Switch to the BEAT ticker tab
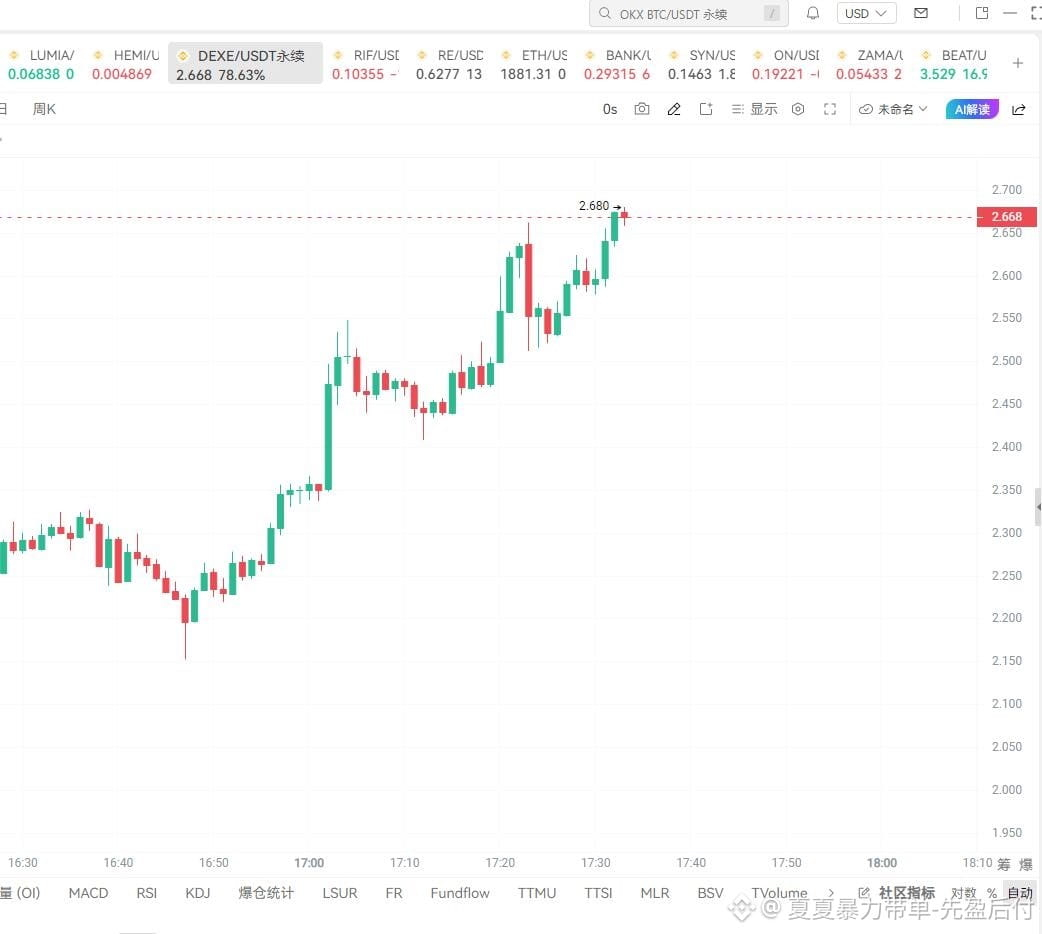Screen dimensions: 1042x934 click(954, 64)
